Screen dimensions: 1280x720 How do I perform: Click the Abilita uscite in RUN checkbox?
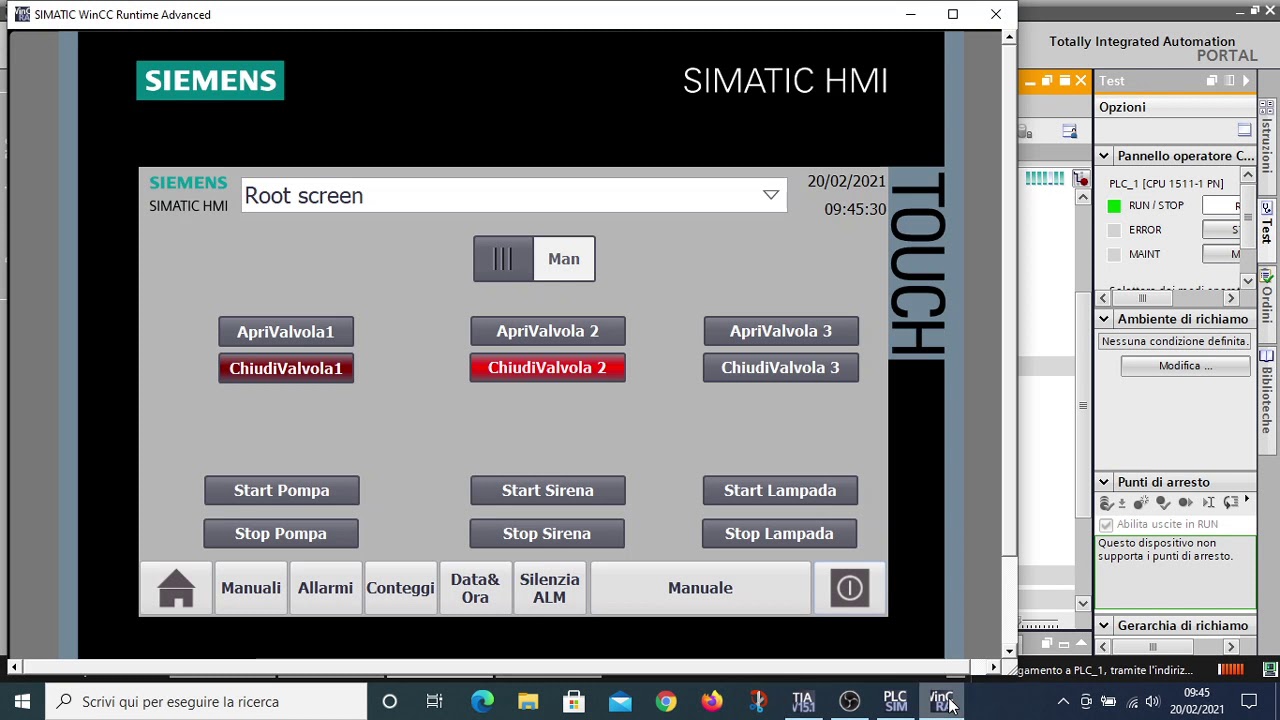coord(1106,524)
